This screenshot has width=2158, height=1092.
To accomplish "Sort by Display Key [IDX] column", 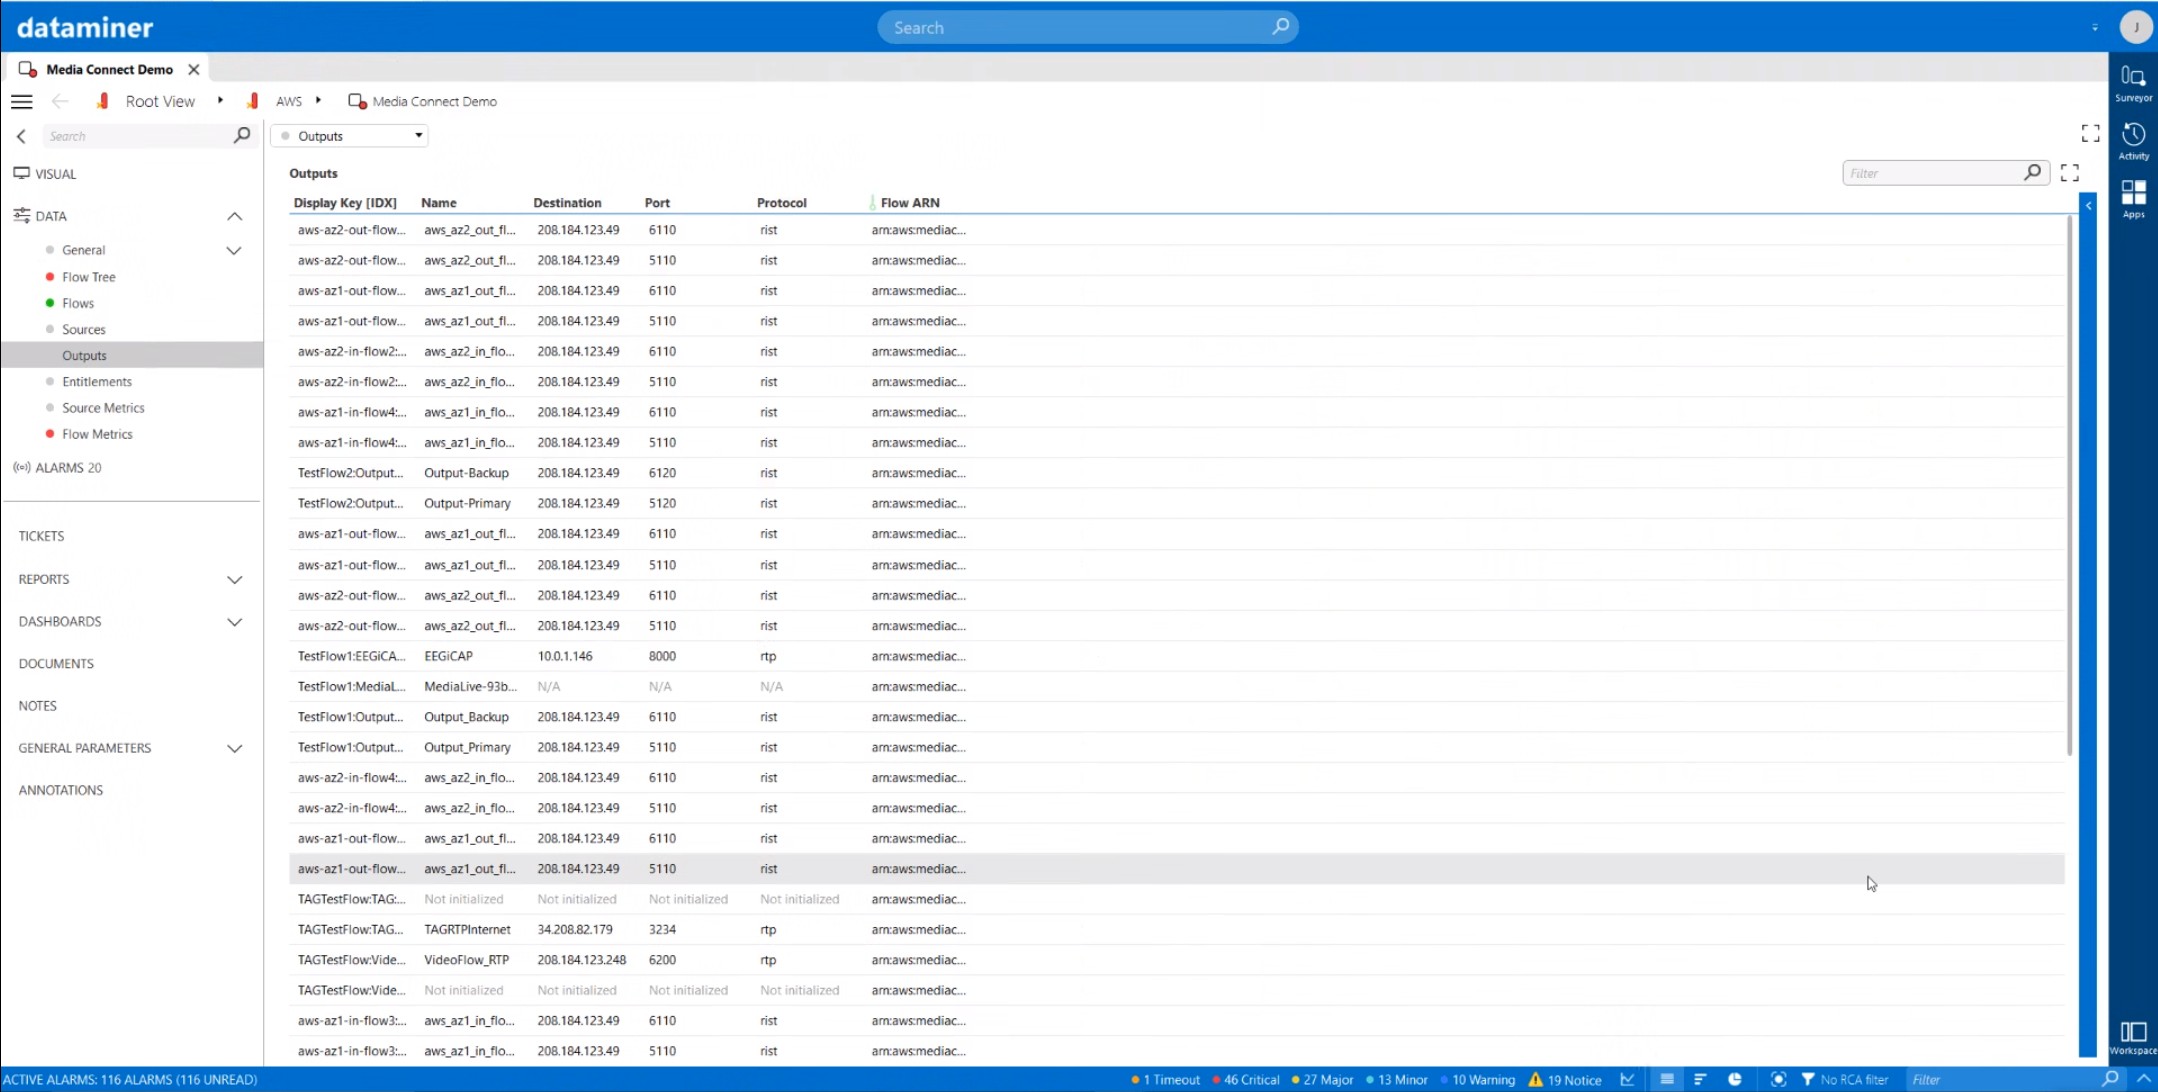I will (x=345, y=202).
